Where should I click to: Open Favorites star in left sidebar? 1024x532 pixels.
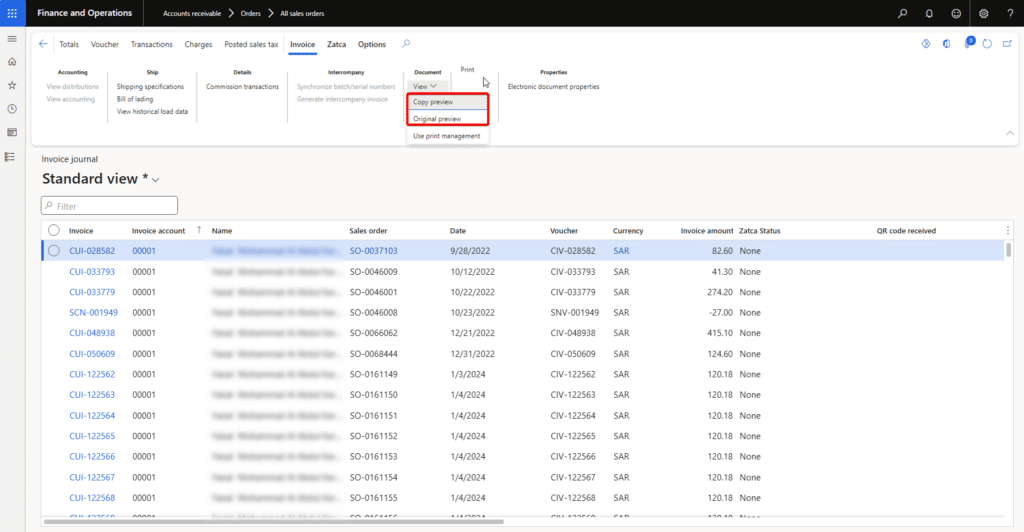pyautogui.click(x=12, y=86)
